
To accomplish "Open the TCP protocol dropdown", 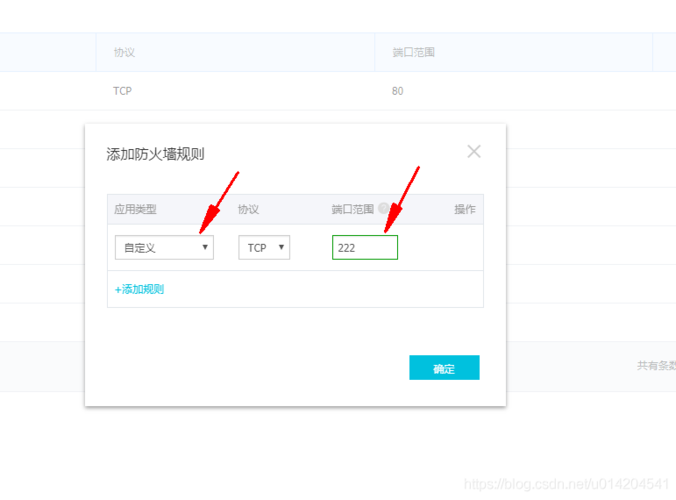I will [264, 247].
